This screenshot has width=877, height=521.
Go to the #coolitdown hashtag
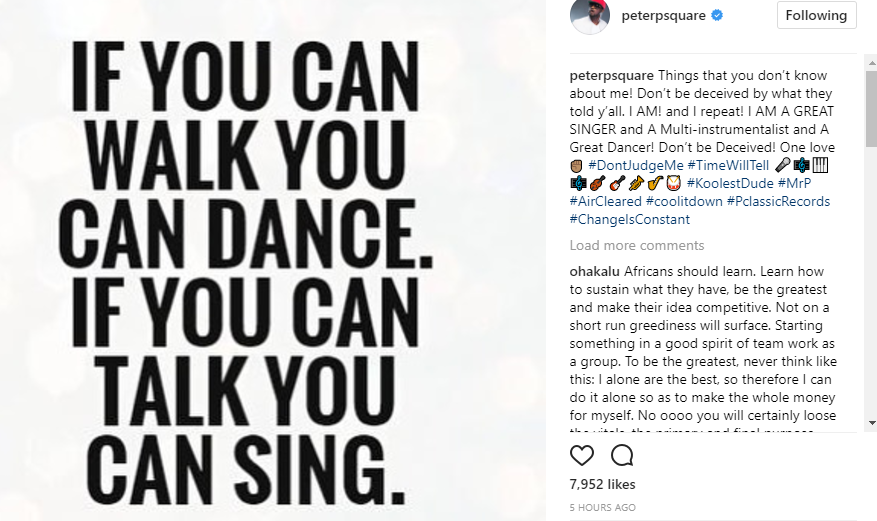tap(682, 201)
